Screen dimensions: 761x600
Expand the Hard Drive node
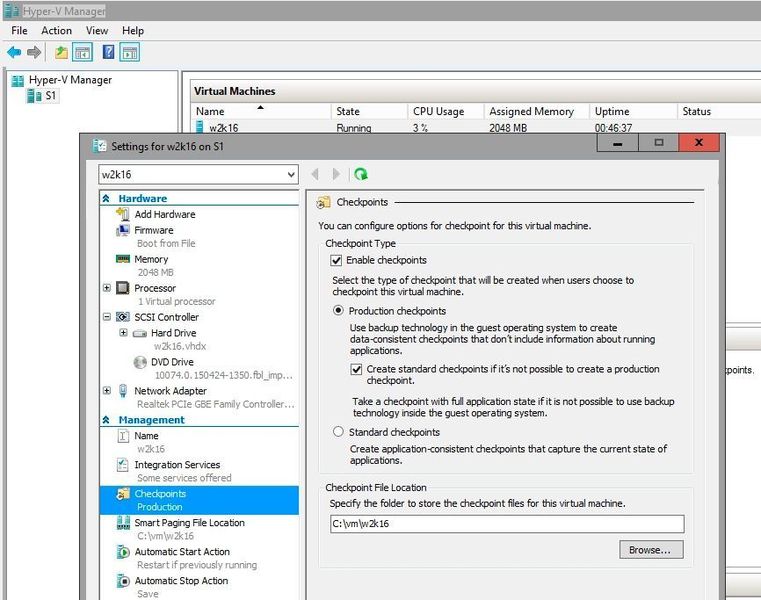tap(123, 333)
